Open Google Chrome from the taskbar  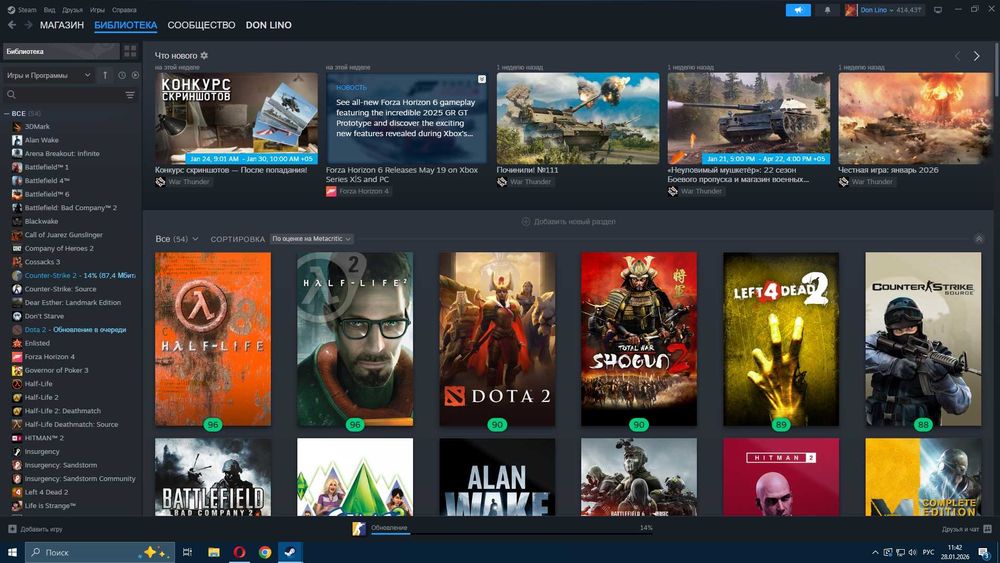coord(265,552)
